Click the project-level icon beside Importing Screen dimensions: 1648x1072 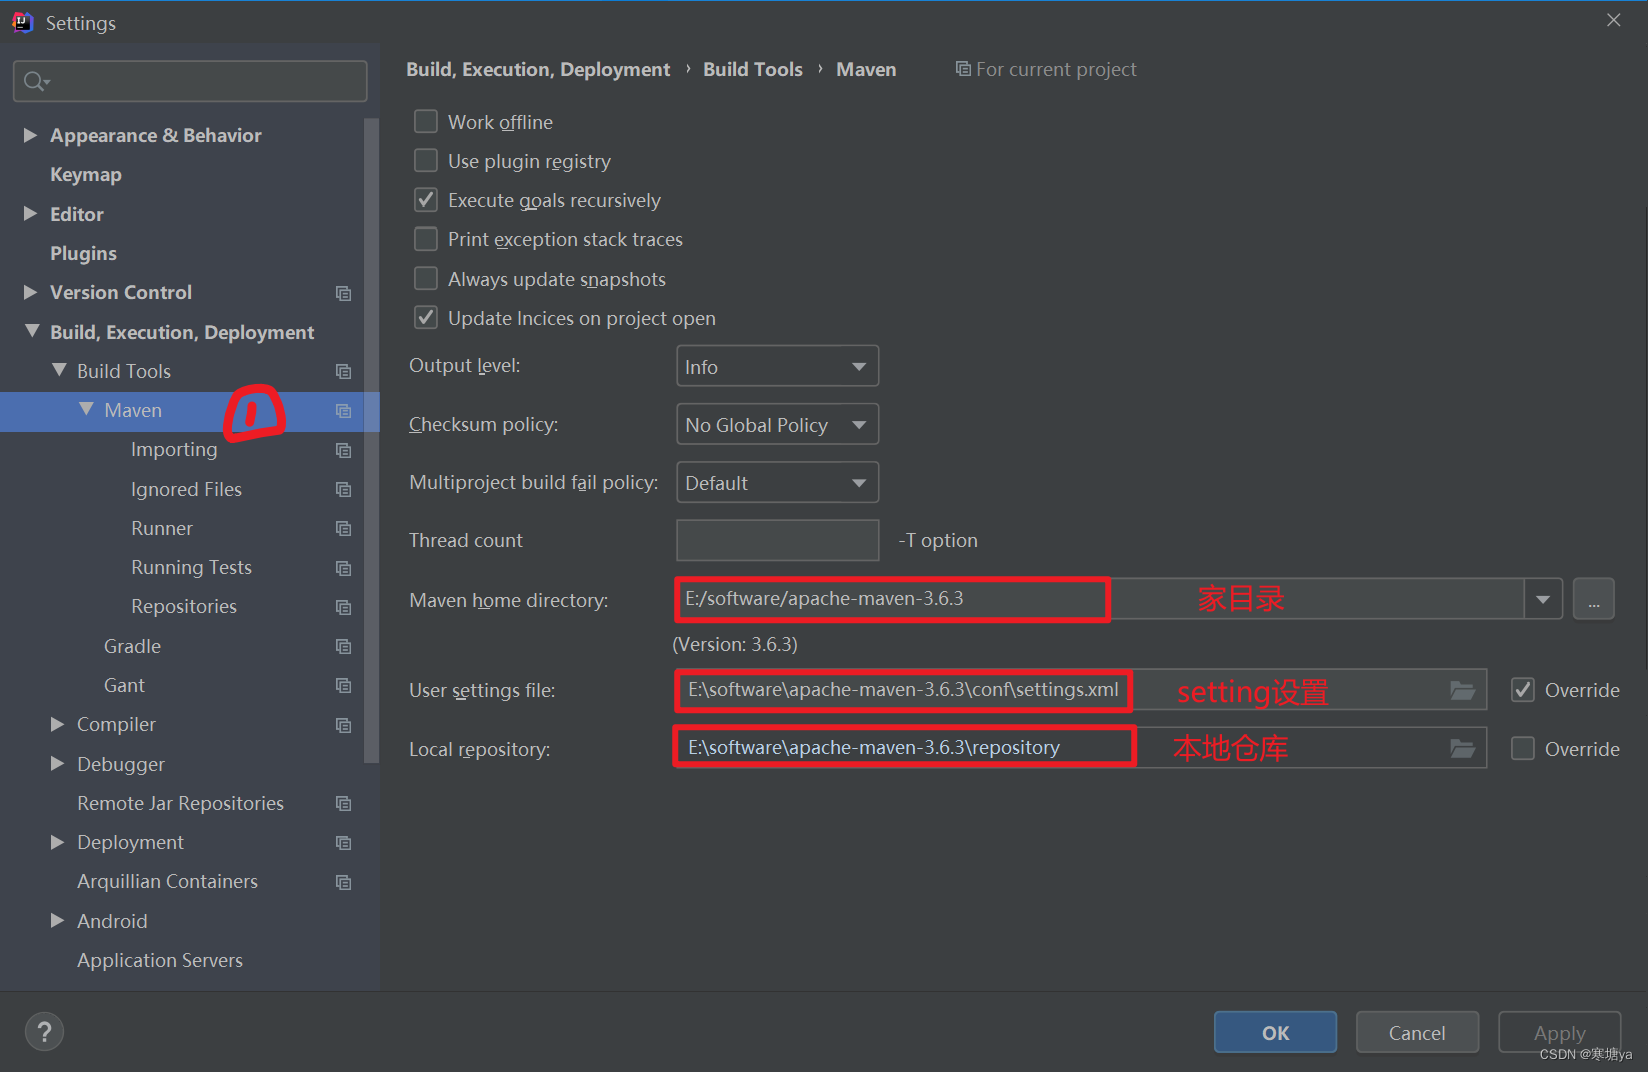pyautogui.click(x=343, y=450)
